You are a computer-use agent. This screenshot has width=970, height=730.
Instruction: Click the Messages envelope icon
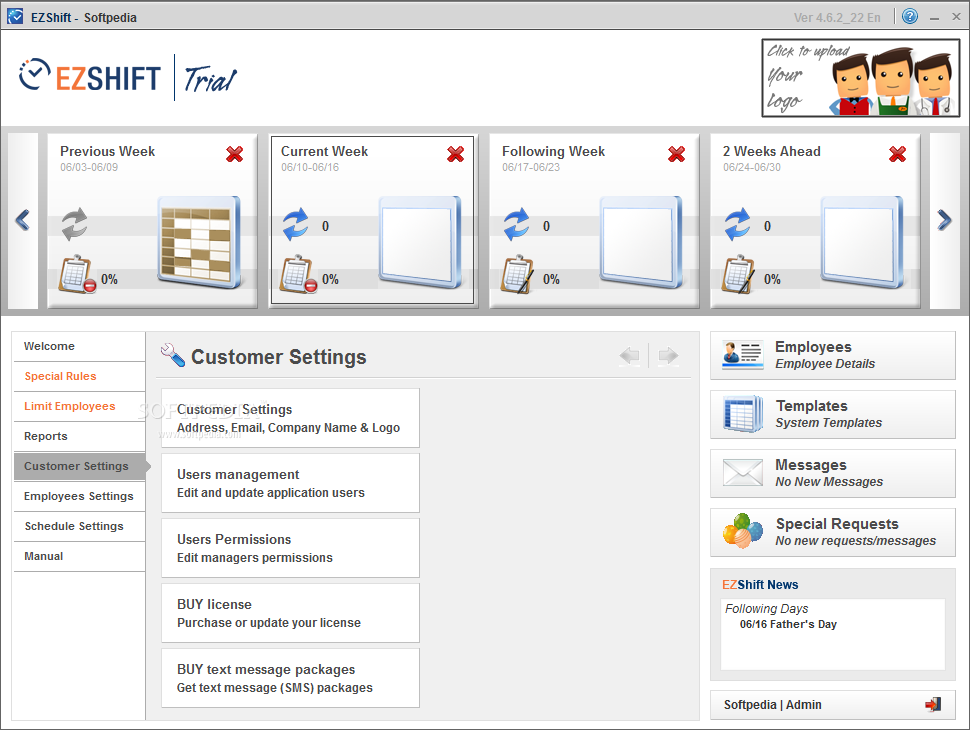tap(742, 473)
